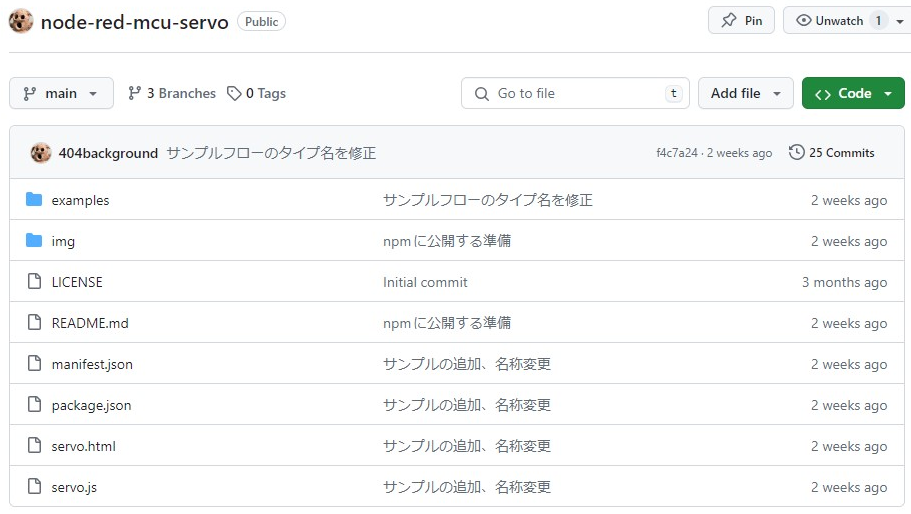The image size is (911, 514).
Task: Open the manifest.json file
Action: (x=92, y=364)
